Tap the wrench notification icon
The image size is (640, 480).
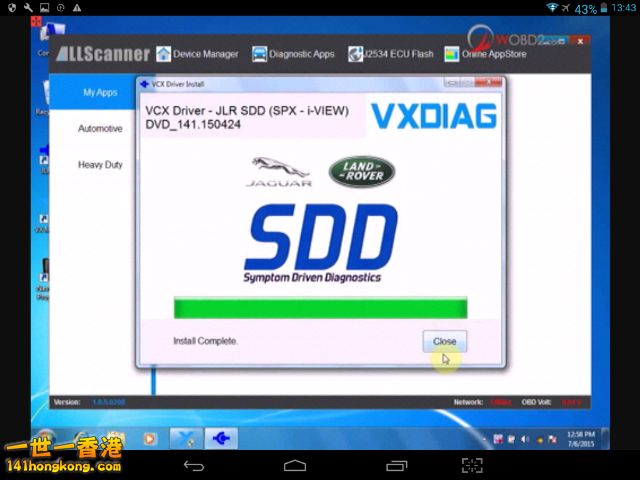click(28, 8)
